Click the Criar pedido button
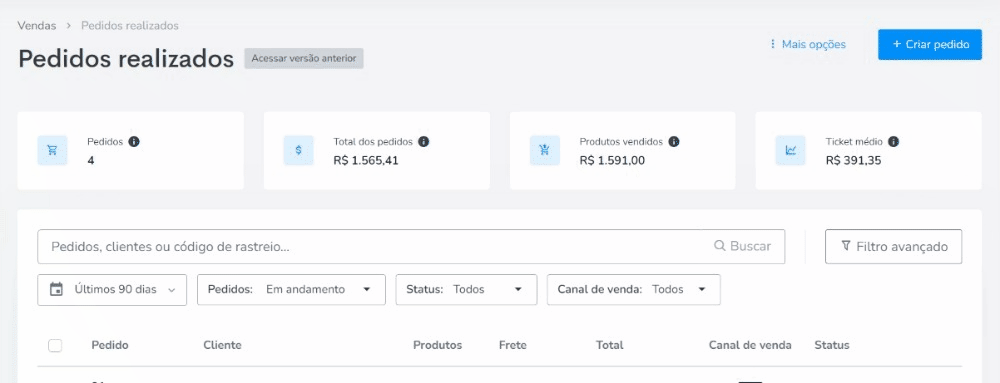This screenshot has width=1000, height=383. [930, 45]
